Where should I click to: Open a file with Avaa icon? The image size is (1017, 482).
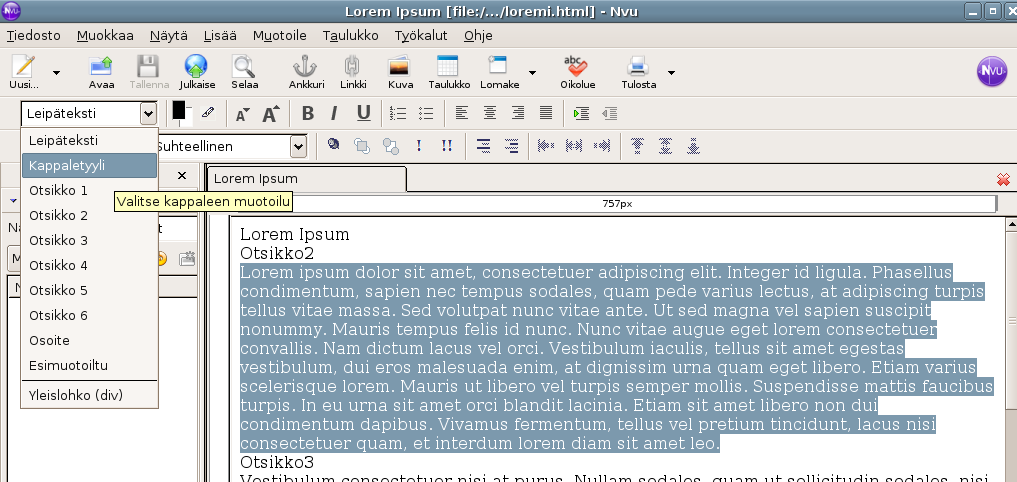pyautogui.click(x=101, y=70)
